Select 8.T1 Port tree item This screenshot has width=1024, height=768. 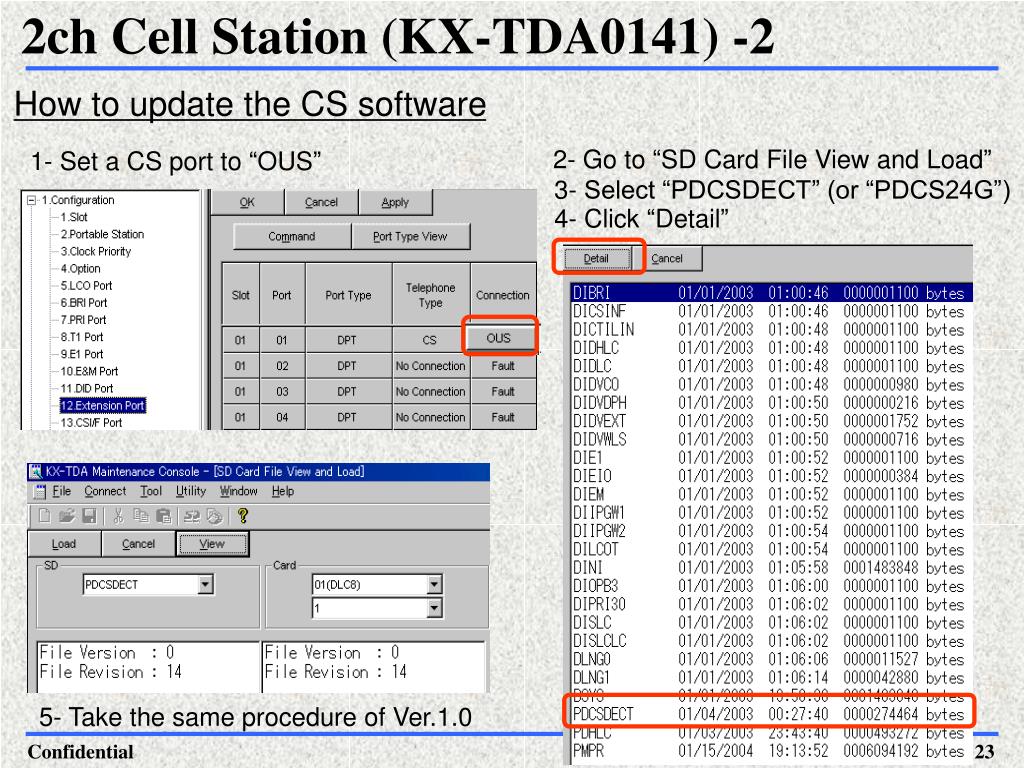point(82,337)
